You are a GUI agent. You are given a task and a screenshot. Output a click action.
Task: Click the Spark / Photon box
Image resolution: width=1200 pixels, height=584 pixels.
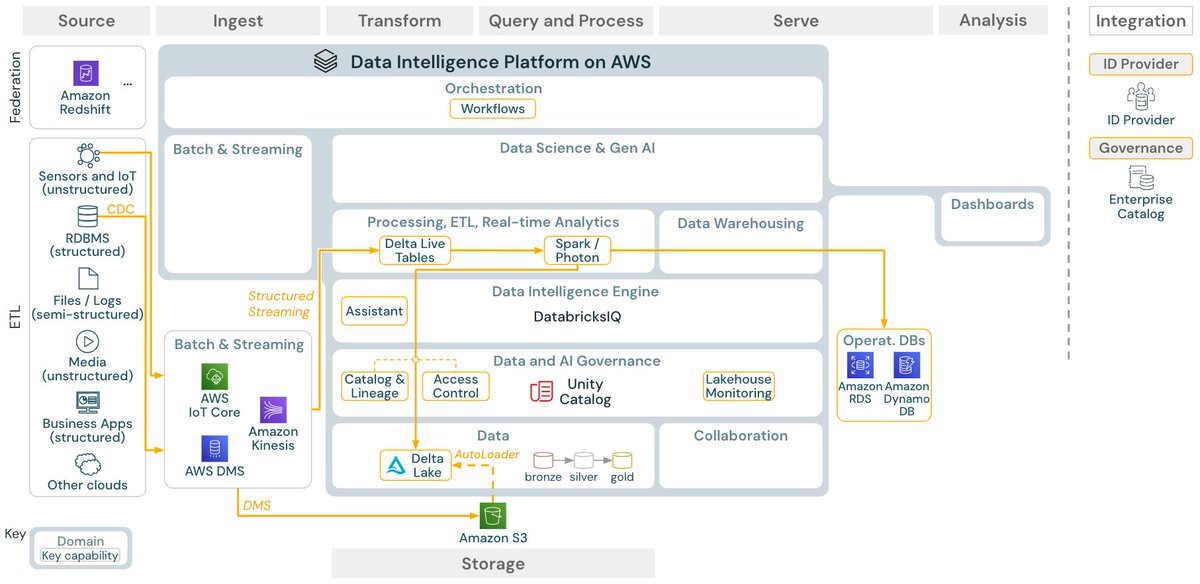pos(577,251)
